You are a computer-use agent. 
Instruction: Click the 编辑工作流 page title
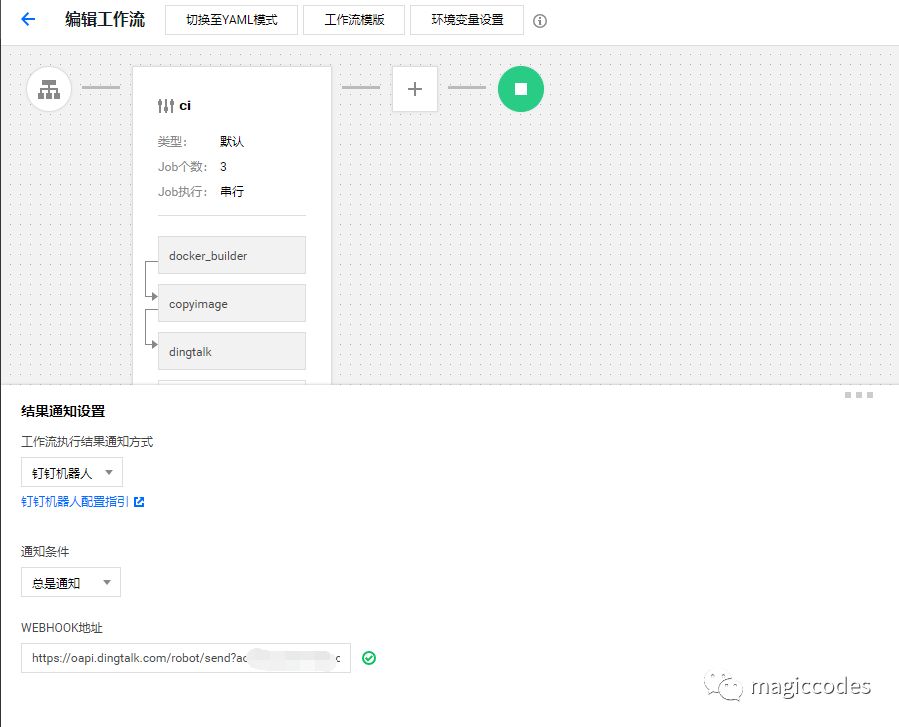click(105, 19)
